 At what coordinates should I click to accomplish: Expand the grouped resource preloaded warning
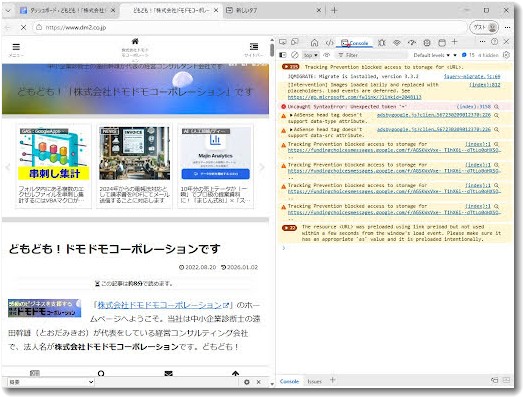289,228
